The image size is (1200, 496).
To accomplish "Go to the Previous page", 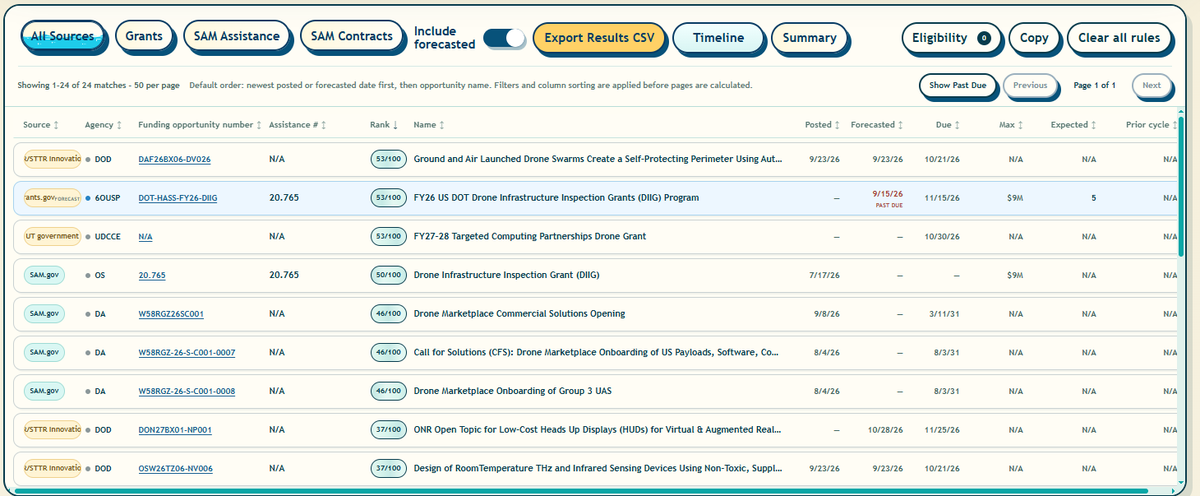I will 1029,86.
